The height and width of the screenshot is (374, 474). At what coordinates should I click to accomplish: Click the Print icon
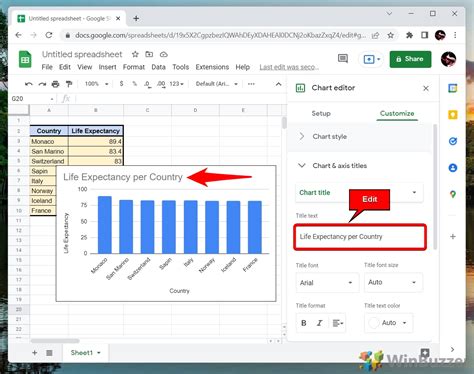click(x=55, y=84)
